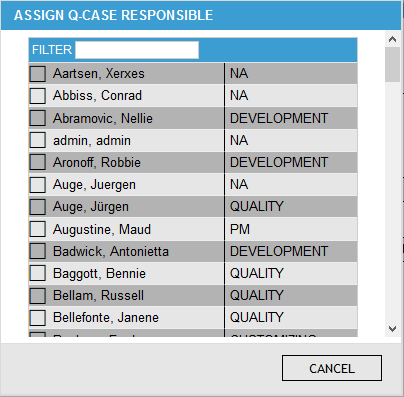Tick checkbox beside Auge, Jürgen
The height and width of the screenshot is (397, 404).
pos(38,207)
